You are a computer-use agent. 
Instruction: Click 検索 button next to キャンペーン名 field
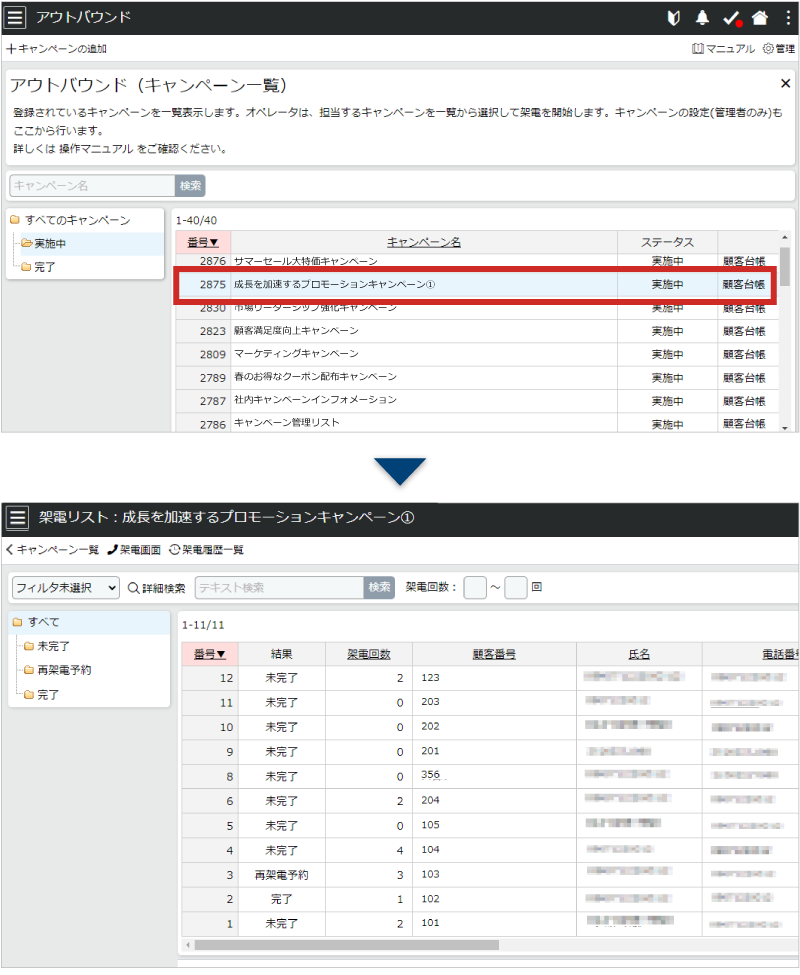click(190, 186)
